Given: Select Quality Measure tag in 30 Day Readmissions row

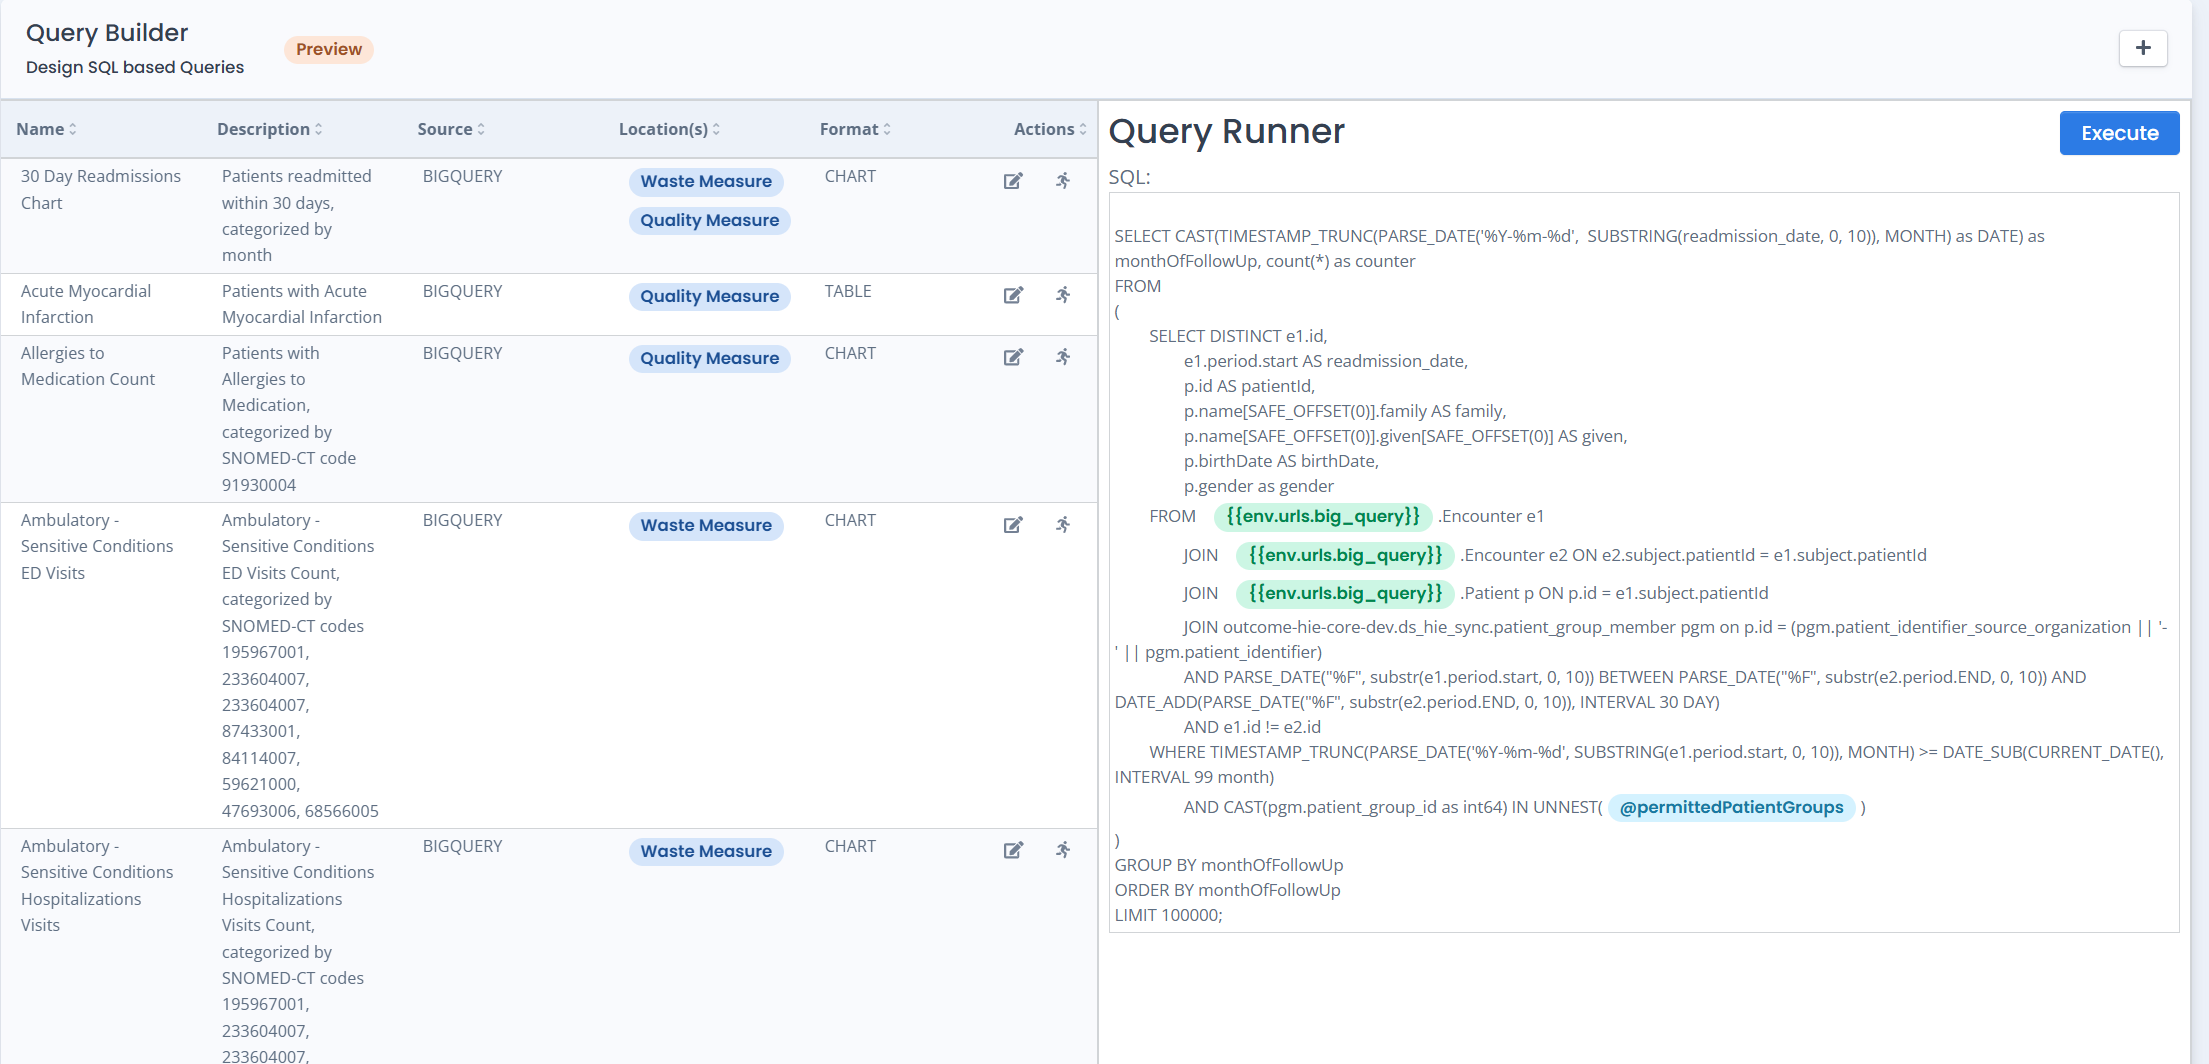Looking at the screenshot, I should point(709,220).
